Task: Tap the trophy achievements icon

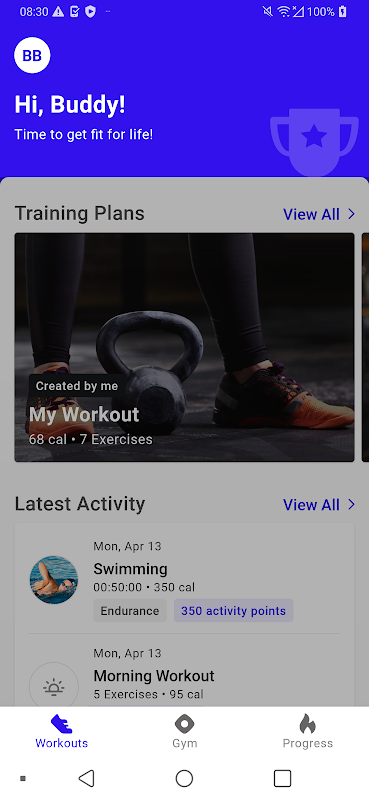Action: [314, 142]
